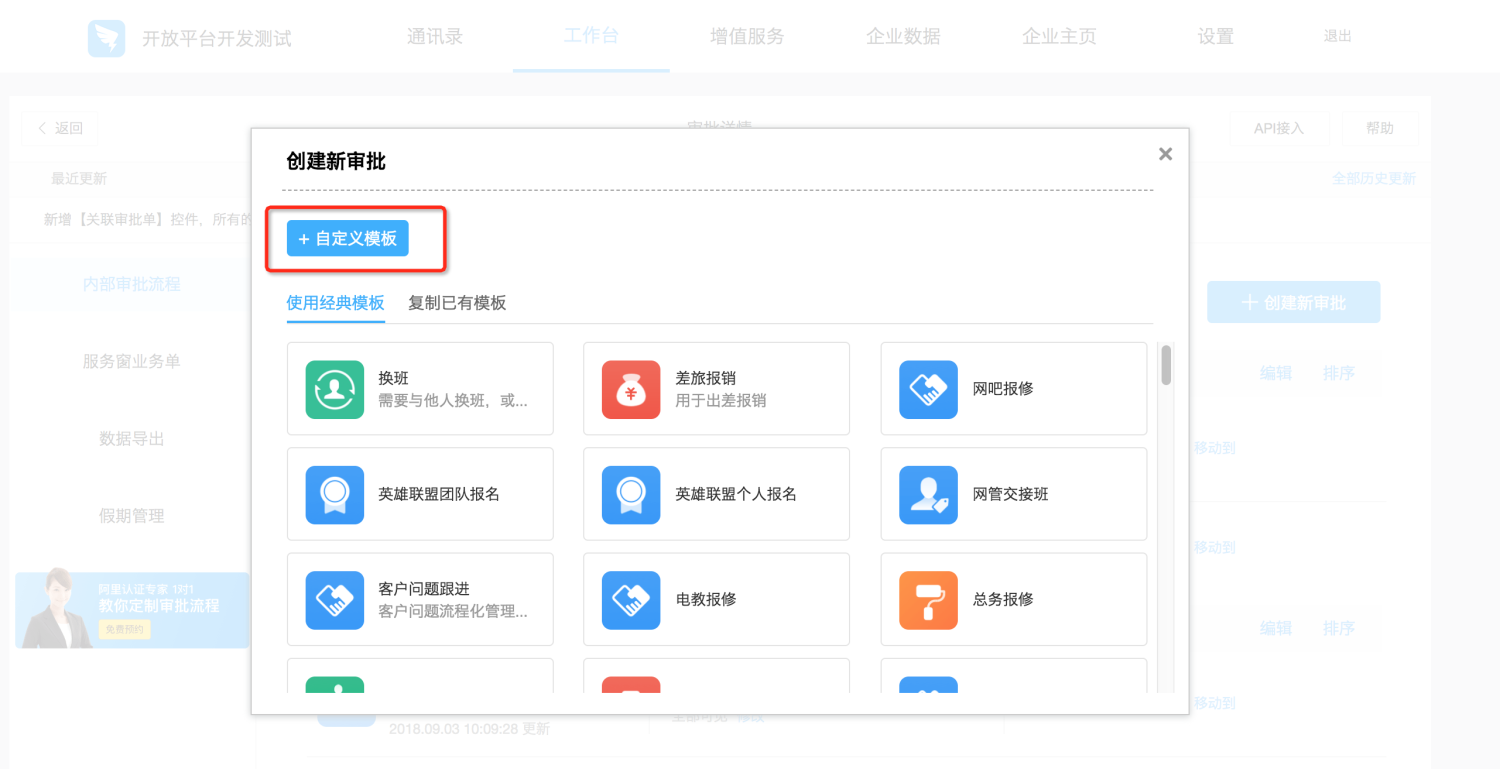Click the 客户问题流程化管理 description text
1500x769 pixels.
pyautogui.click(x=453, y=611)
